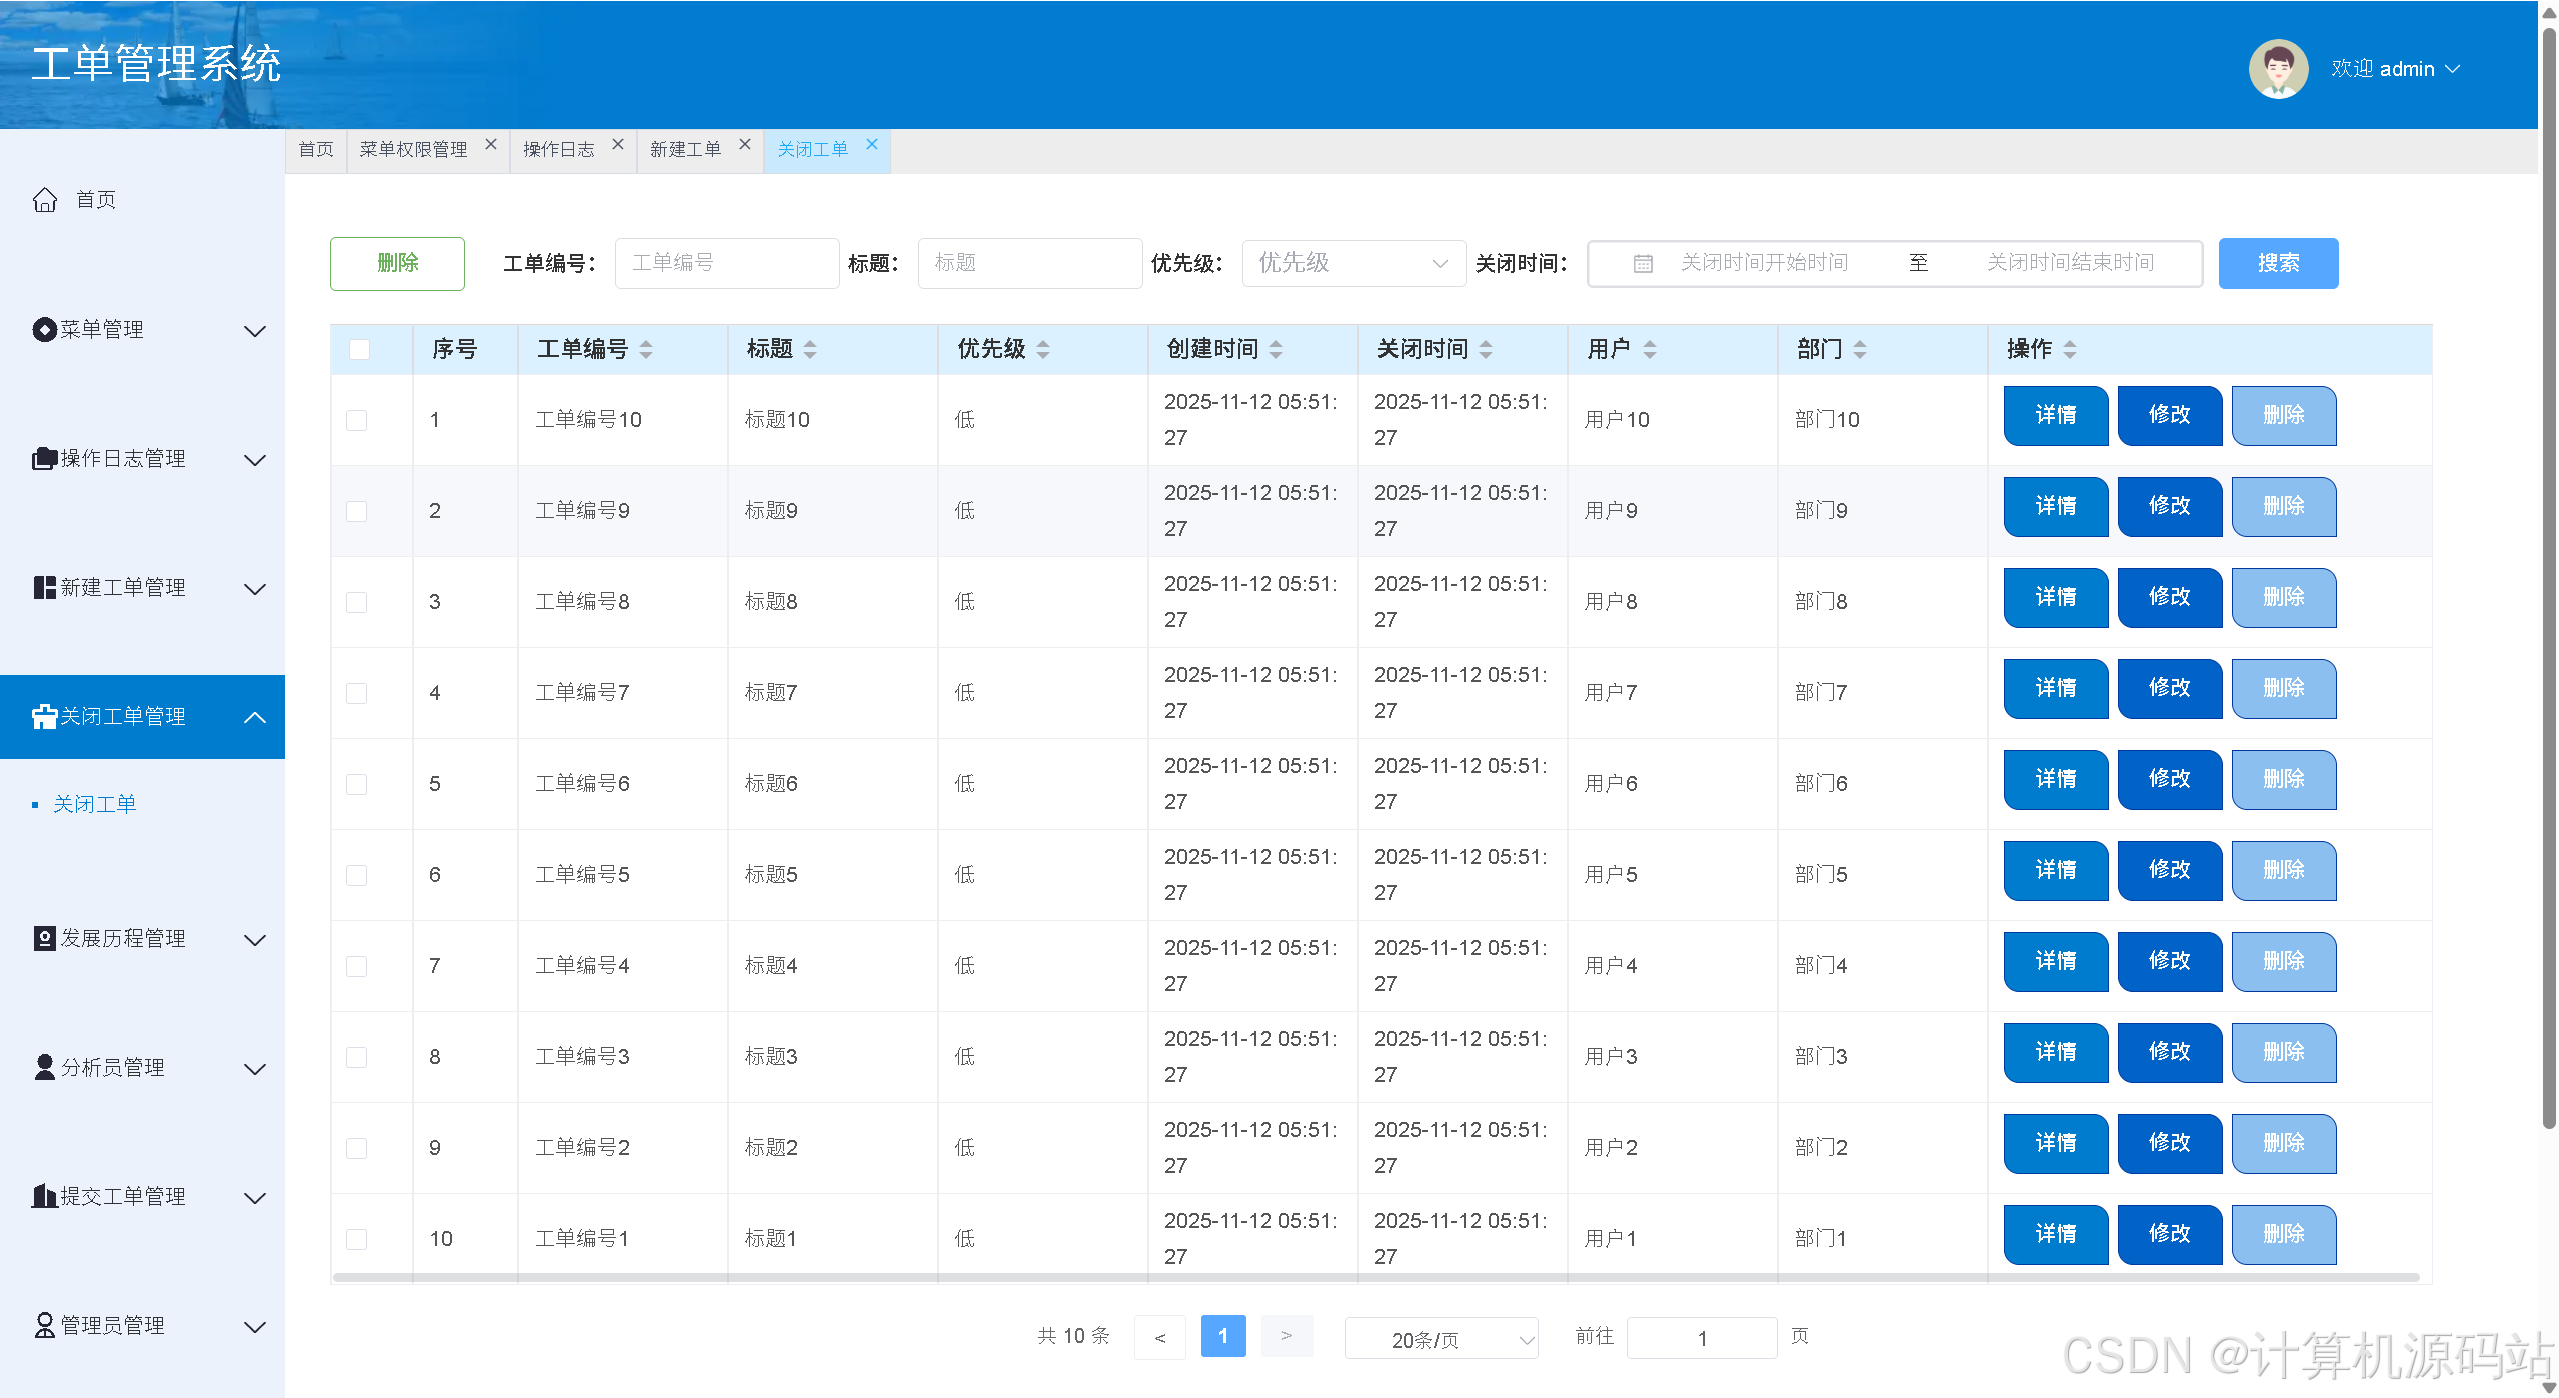Click the 菜单管理 sidebar icon
This screenshot has height=1398, width=2559.
pos(44,329)
